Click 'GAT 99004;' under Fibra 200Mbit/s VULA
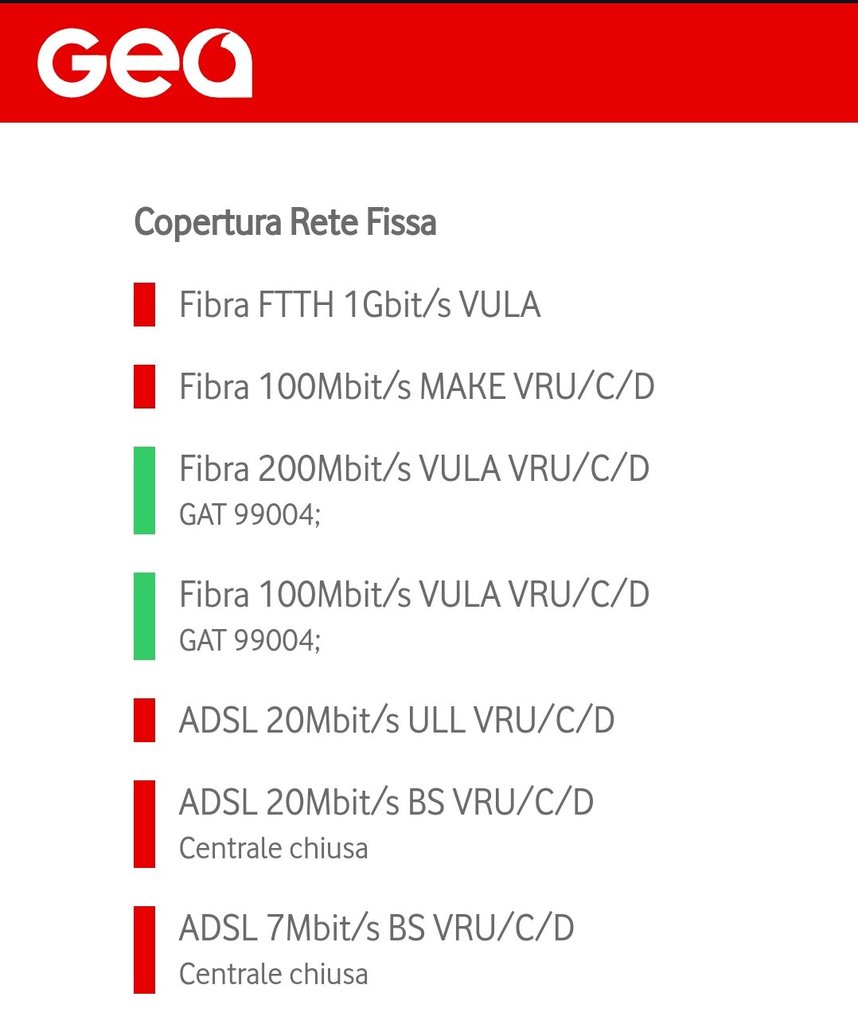Screen dimensions: 858x1024 click(250, 516)
